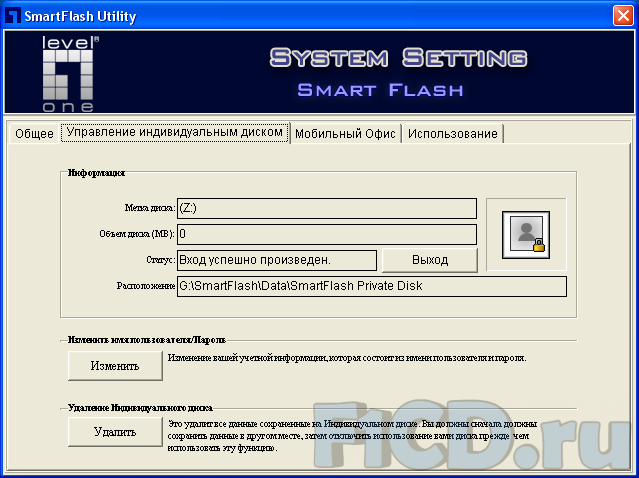Click the Объем диска (MB) label
The height and width of the screenshot is (478, 639).
[x=137, y=234]
